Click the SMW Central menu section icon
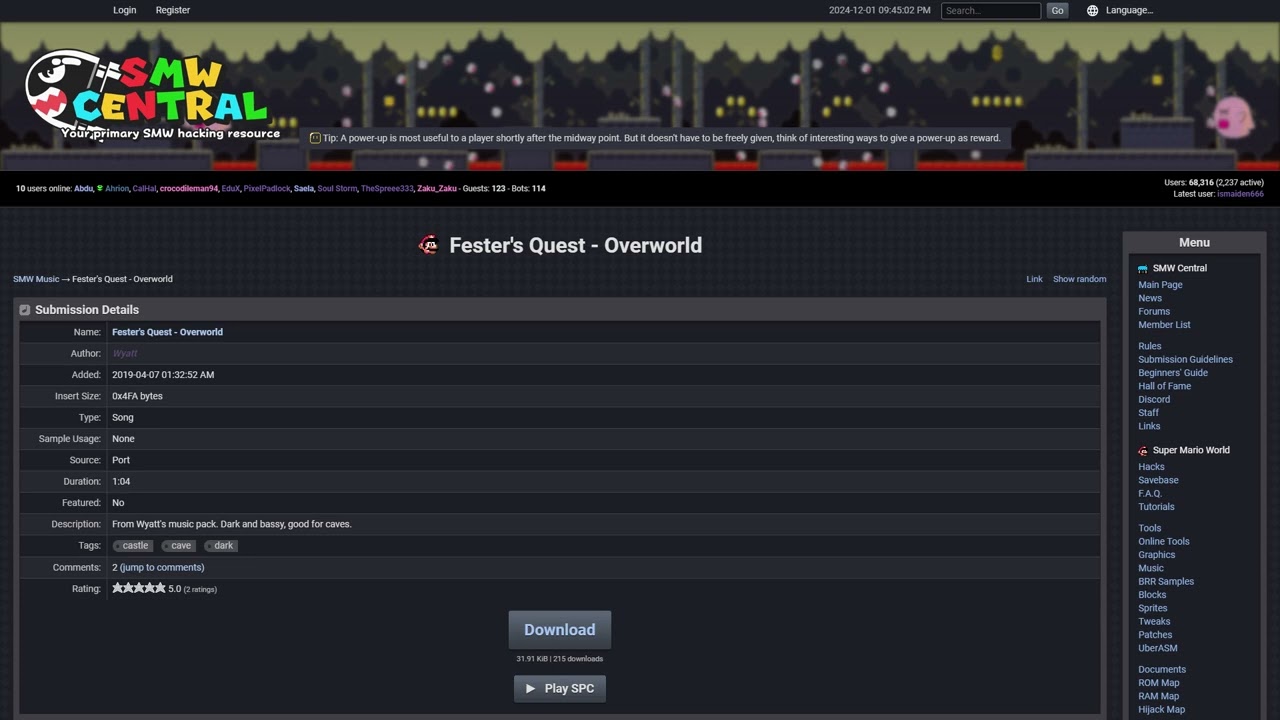Viewport: 1280px width, 720px height. pyautogui.click(x=1143, y=268)
